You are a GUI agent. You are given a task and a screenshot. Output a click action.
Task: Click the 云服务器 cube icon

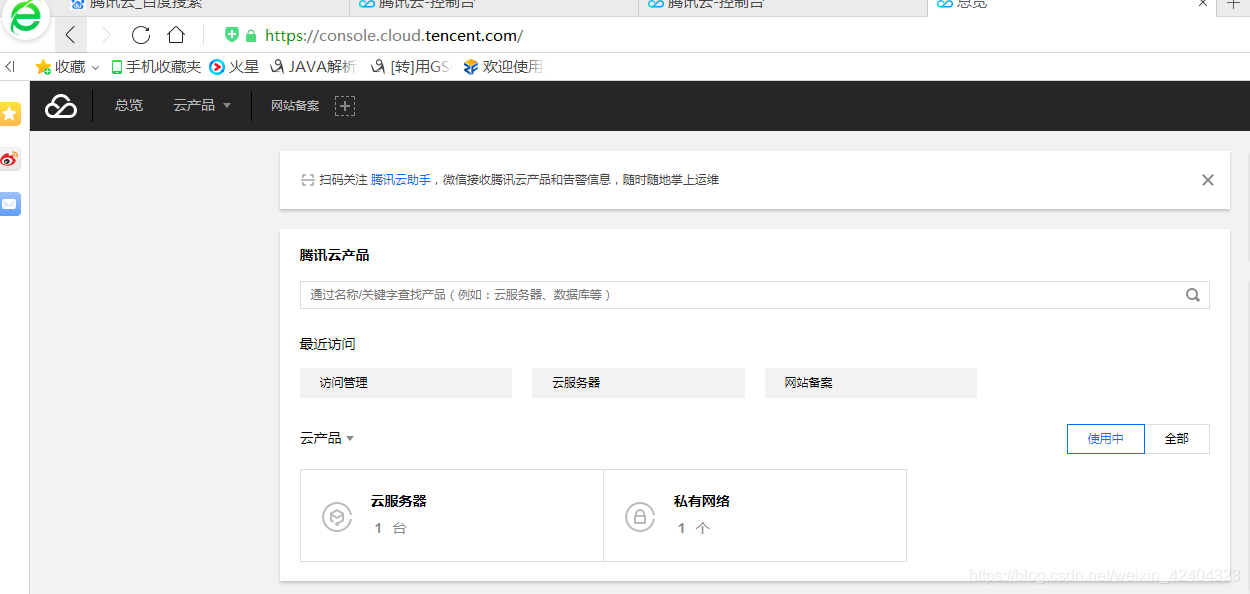337,516
